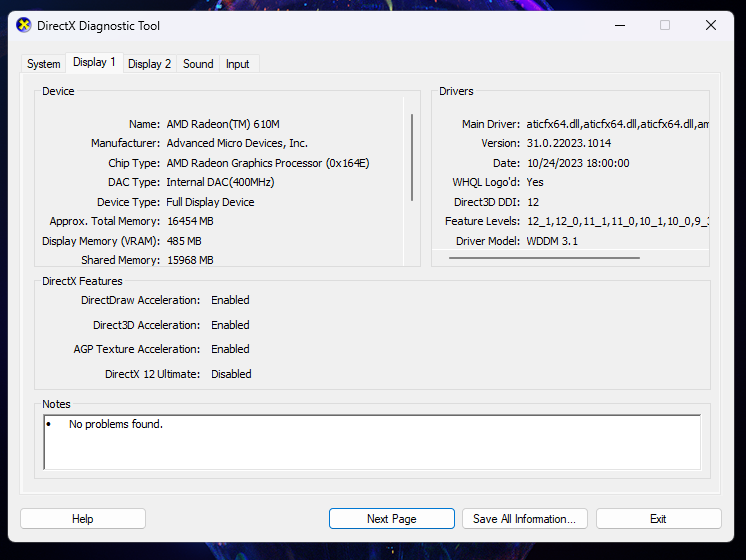Open the Display 2 tab
Viewport: 746px width, 560px height.
[x=149, y=64]
